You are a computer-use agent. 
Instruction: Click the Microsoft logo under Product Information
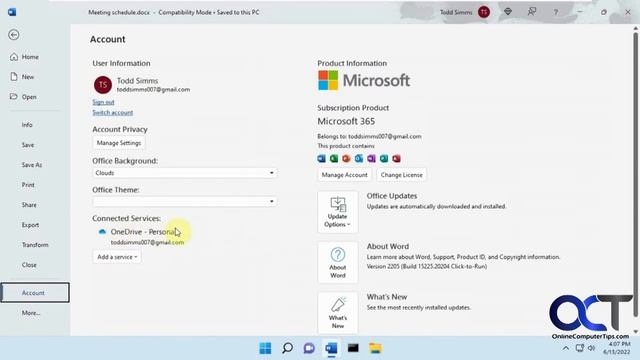pos(364,80)
